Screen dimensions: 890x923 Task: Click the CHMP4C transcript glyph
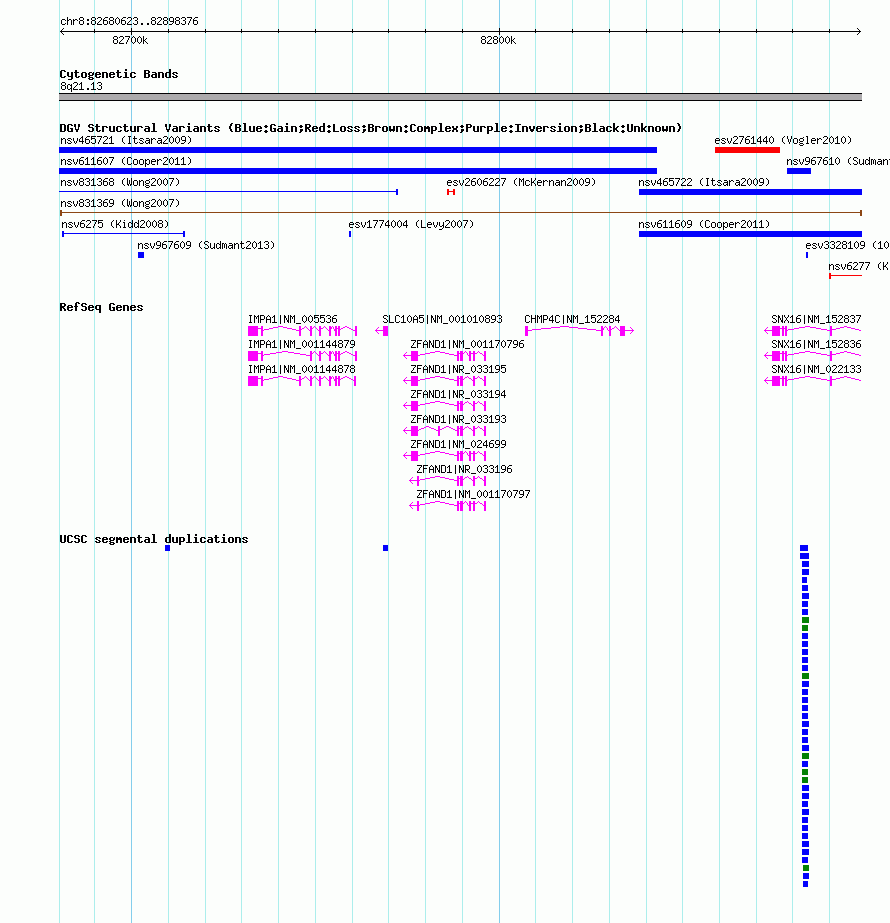579,331
